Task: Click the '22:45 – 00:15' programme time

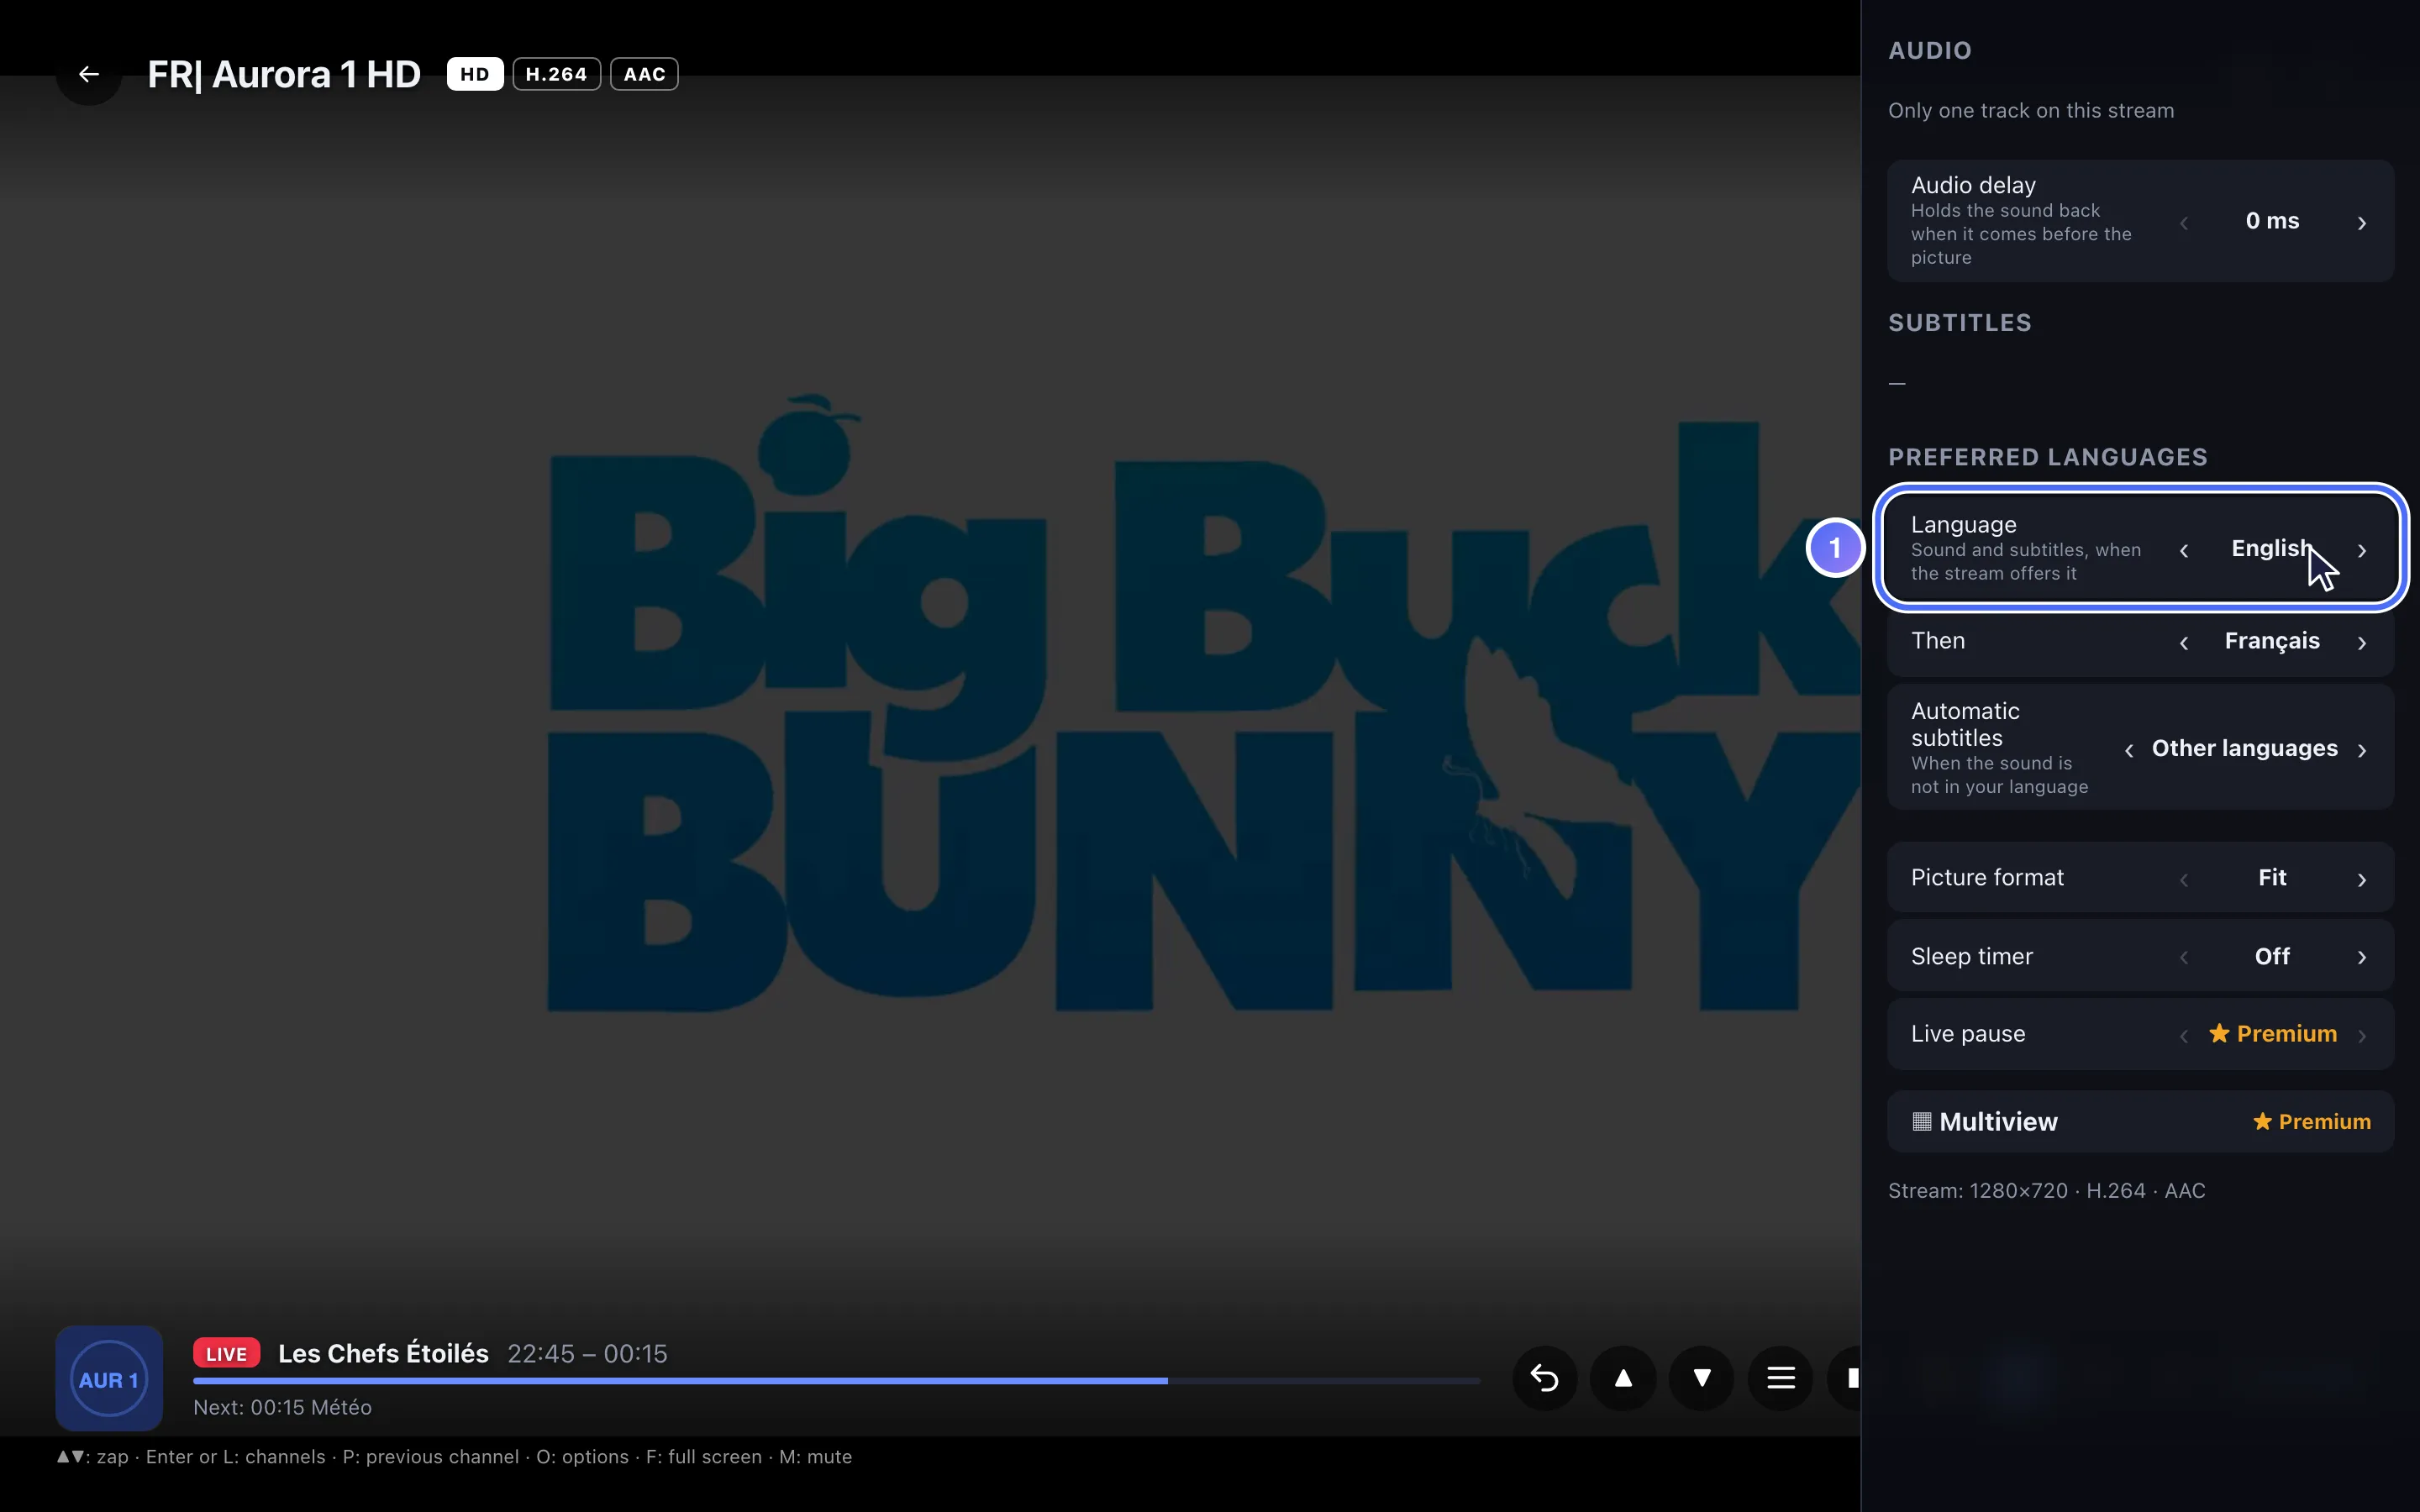Action: tap(587, 1353)
